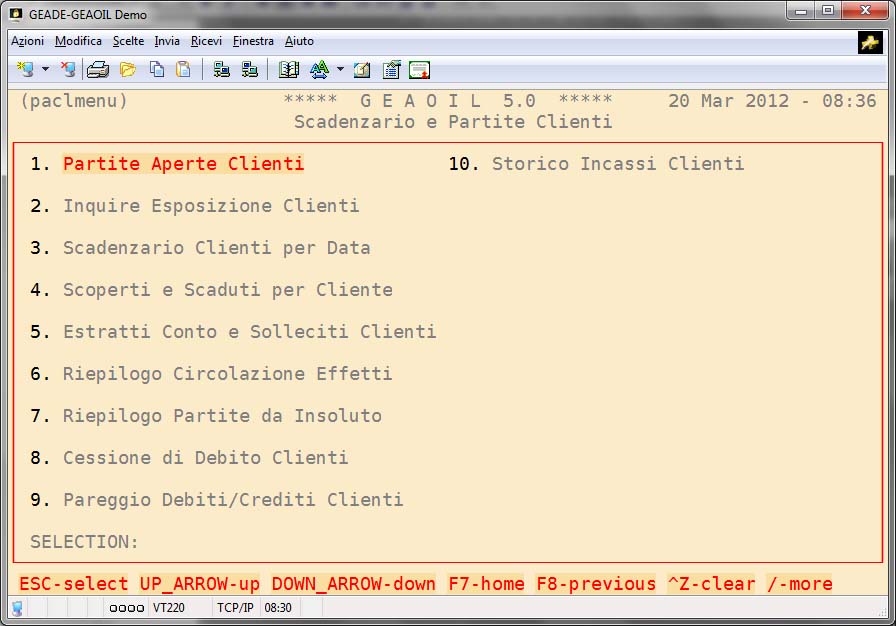
Task: Click the new connection toolbar icon
Action: click(25, 70)
